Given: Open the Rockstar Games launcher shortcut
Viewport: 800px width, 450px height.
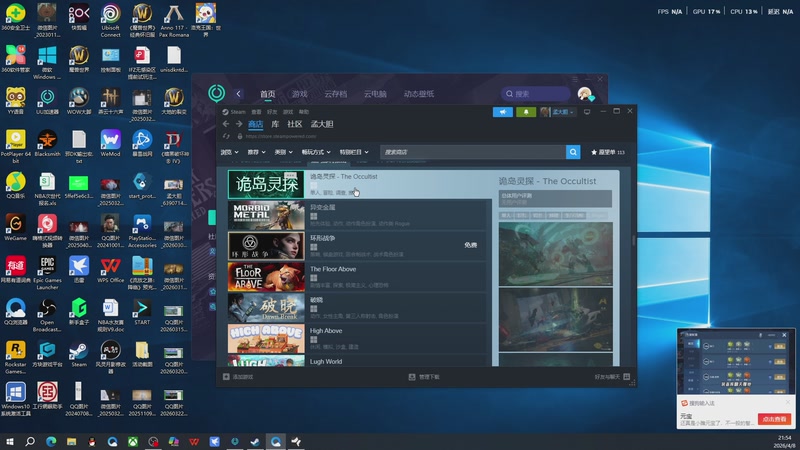Looking at the screenshot, I should coord(15,357).
